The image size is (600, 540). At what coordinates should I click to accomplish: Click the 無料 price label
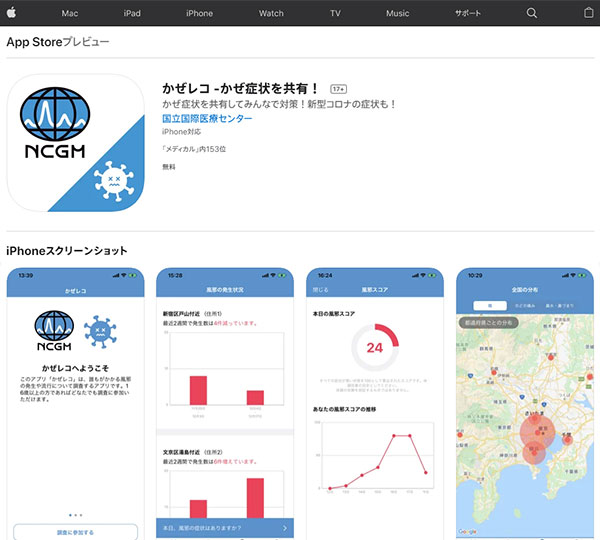pyautogui.click(x=169, y=167)
